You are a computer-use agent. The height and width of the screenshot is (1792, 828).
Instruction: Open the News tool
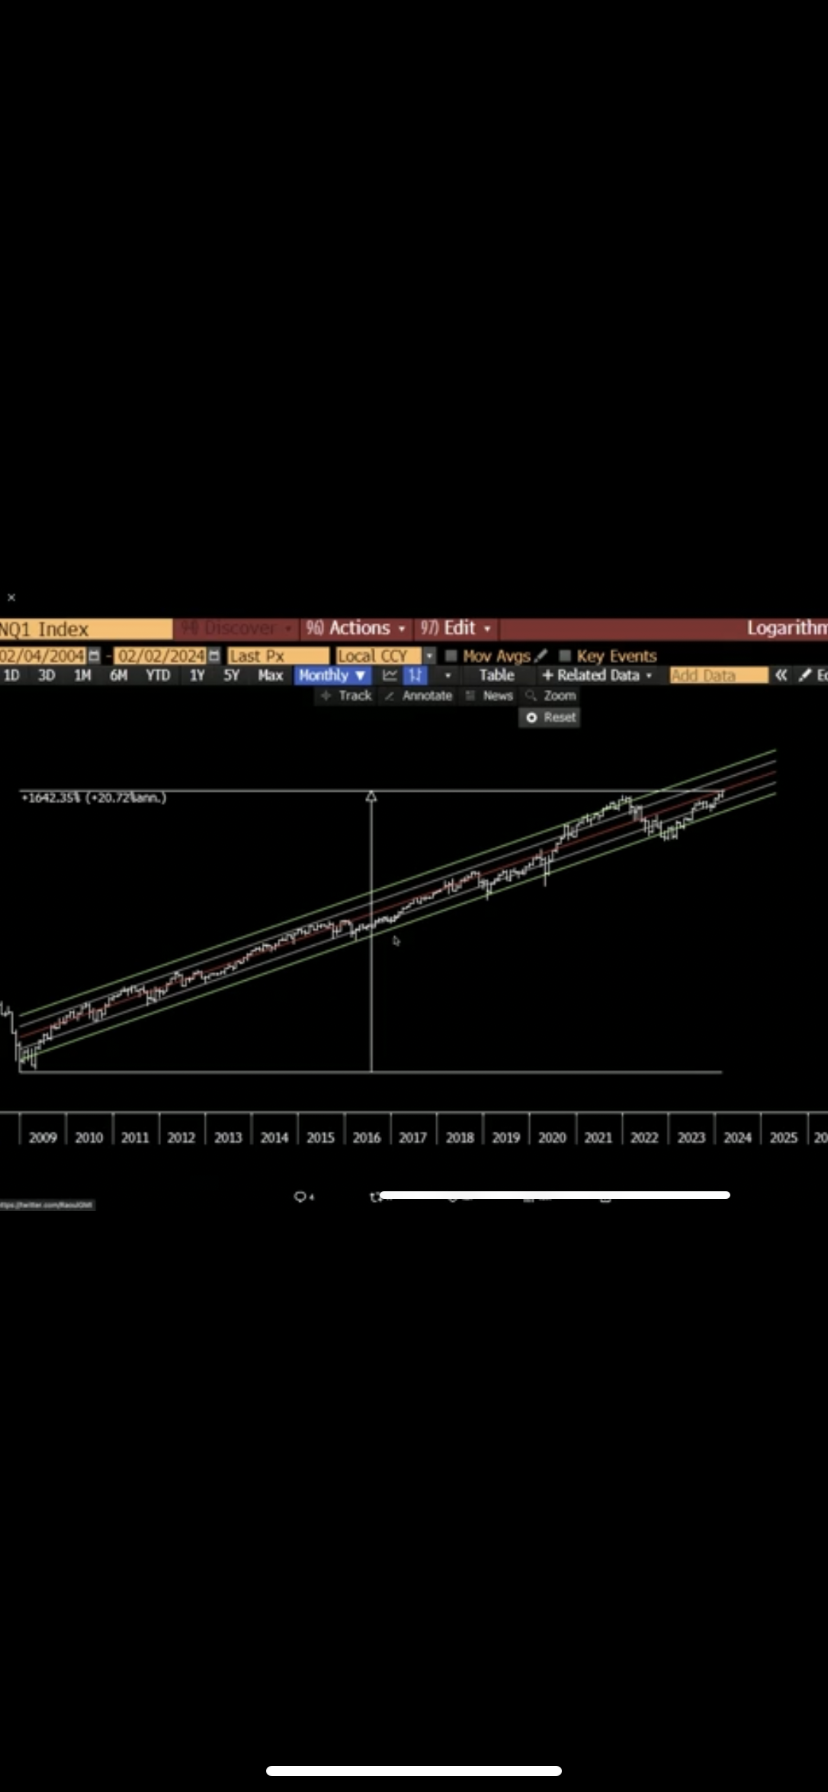pyautogui.click(x=489, y=696)
